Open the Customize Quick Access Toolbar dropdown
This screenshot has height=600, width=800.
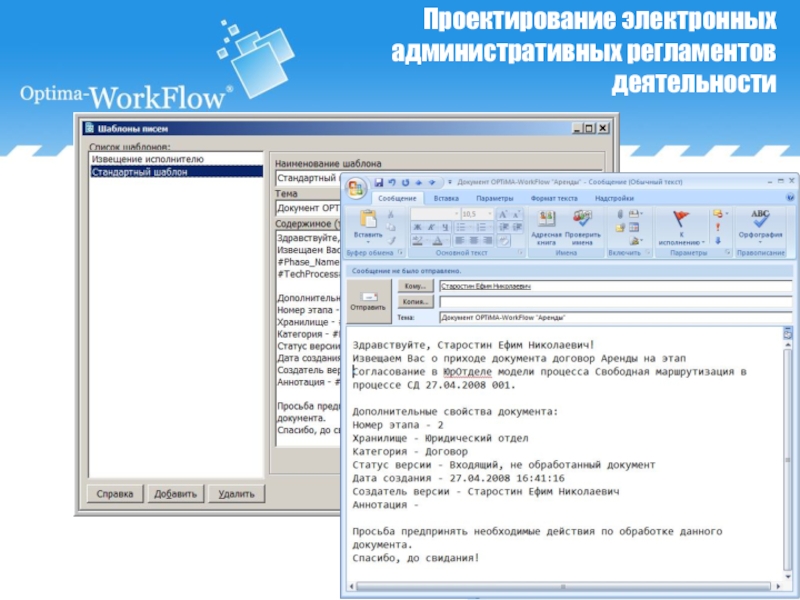point(450,182)
